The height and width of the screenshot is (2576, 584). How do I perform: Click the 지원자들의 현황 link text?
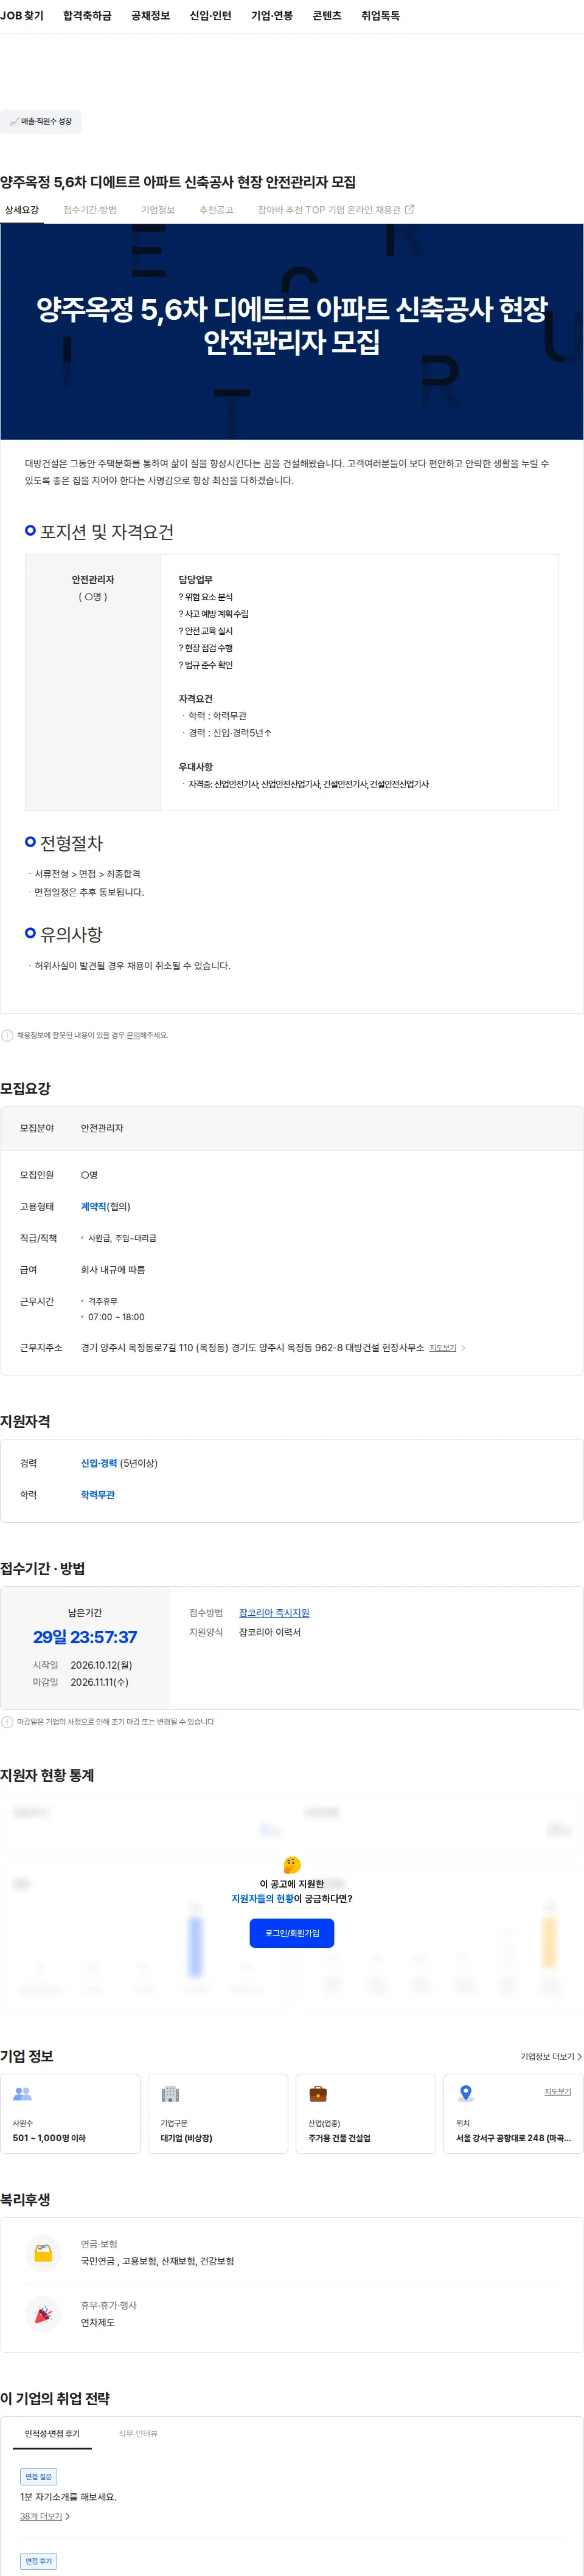262,1898
